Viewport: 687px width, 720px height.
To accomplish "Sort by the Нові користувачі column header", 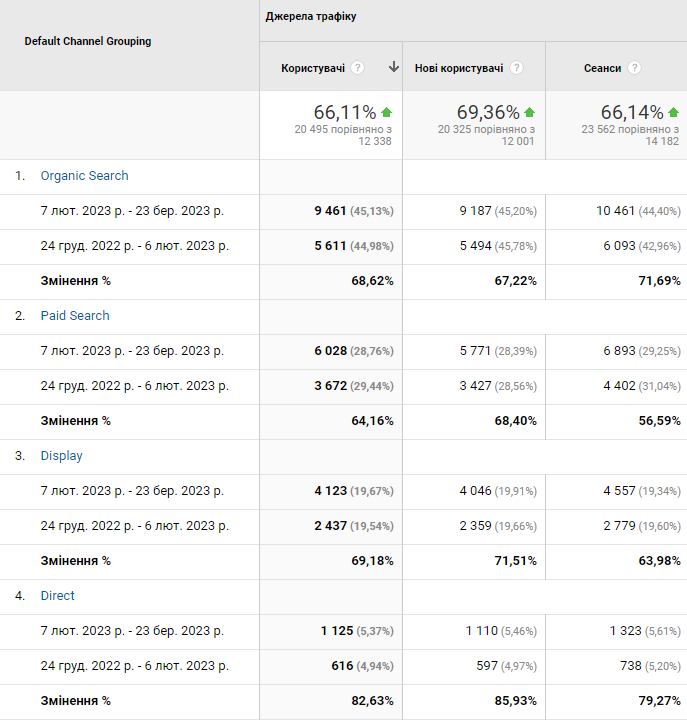I will tap(460, 68).
